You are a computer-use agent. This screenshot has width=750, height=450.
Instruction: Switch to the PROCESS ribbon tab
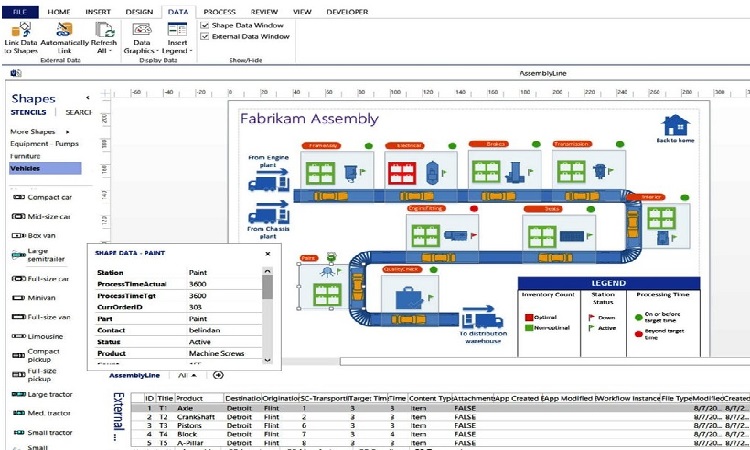click(220, 12)
